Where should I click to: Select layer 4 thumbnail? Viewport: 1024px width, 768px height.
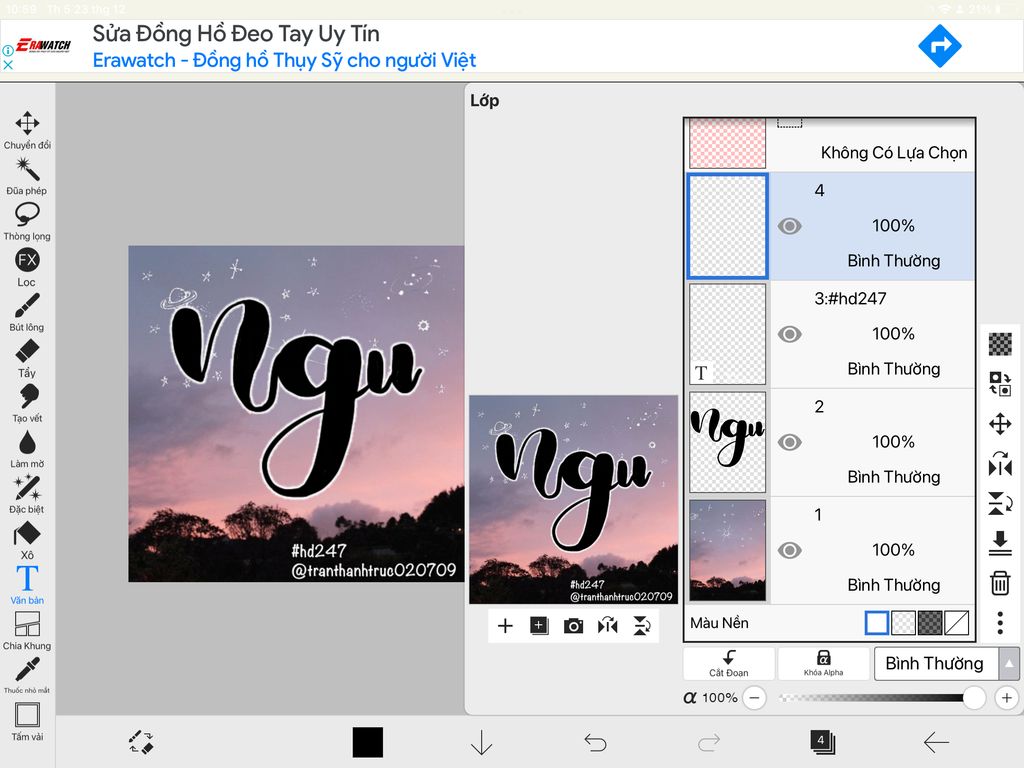pos(728,226)
